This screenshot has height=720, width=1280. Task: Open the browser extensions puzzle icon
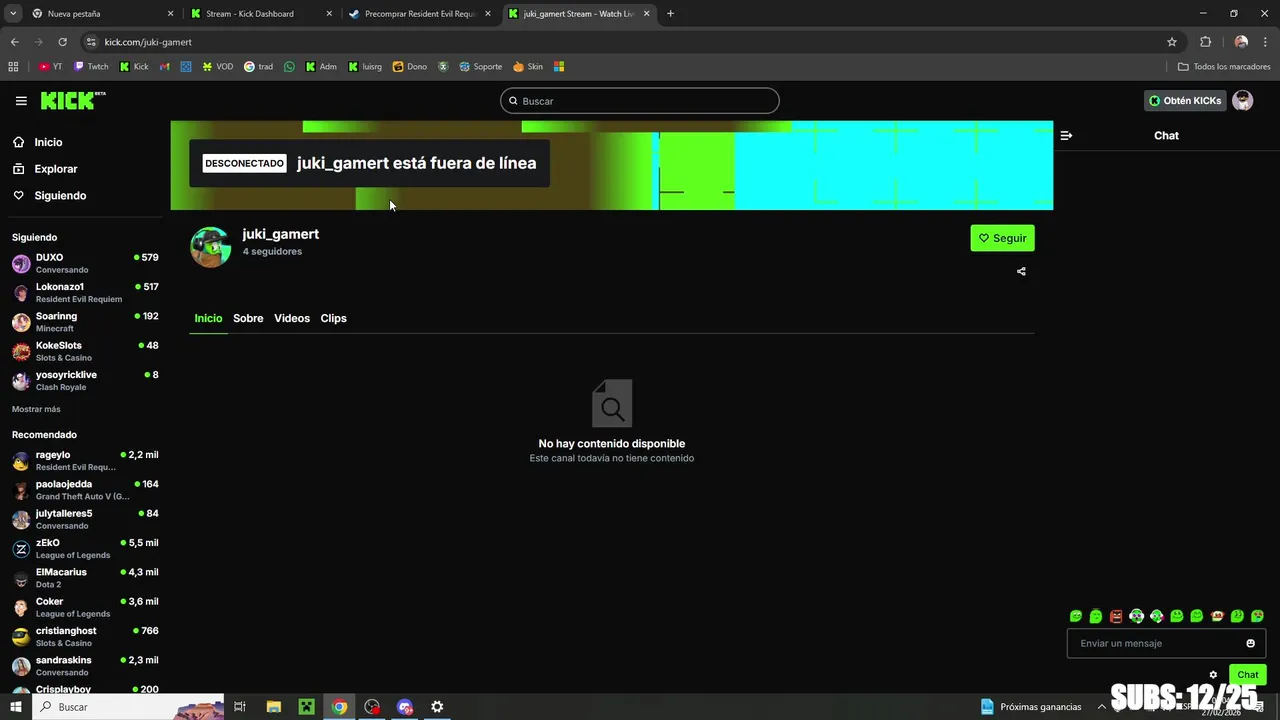[1206, 42]
